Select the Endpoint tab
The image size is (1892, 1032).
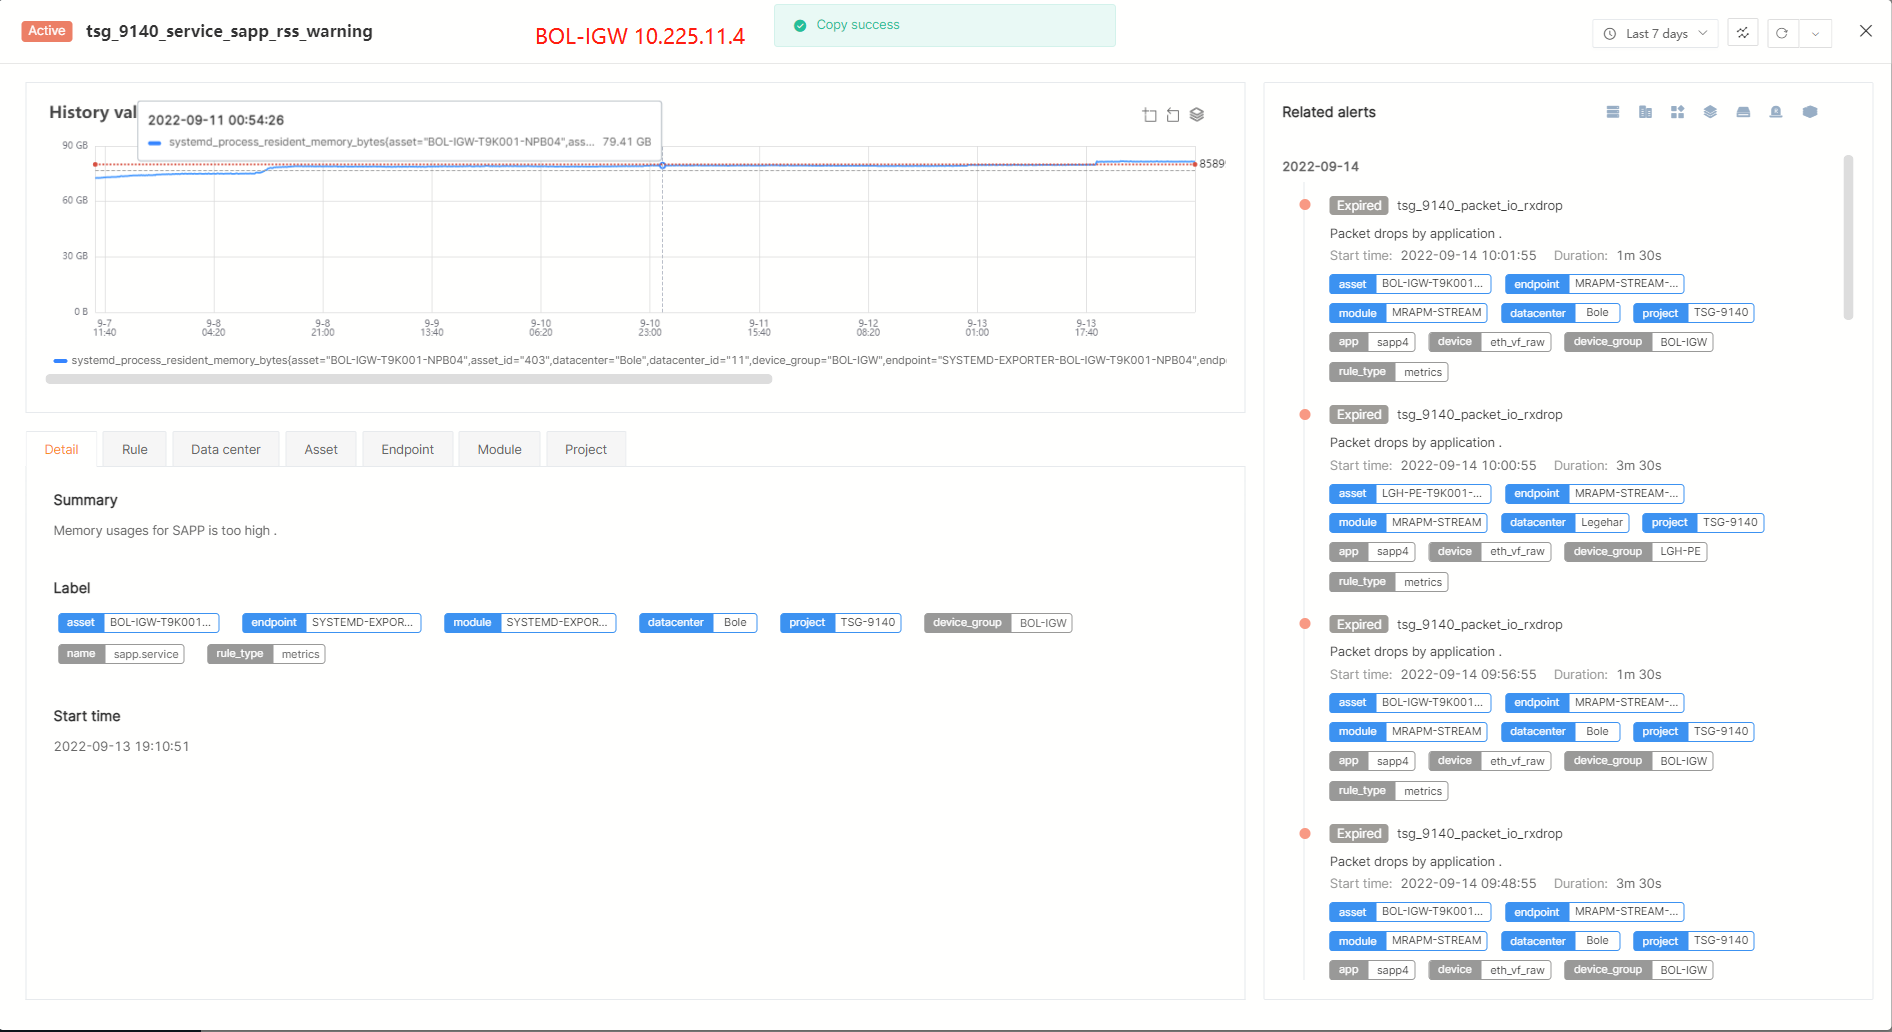407,449
